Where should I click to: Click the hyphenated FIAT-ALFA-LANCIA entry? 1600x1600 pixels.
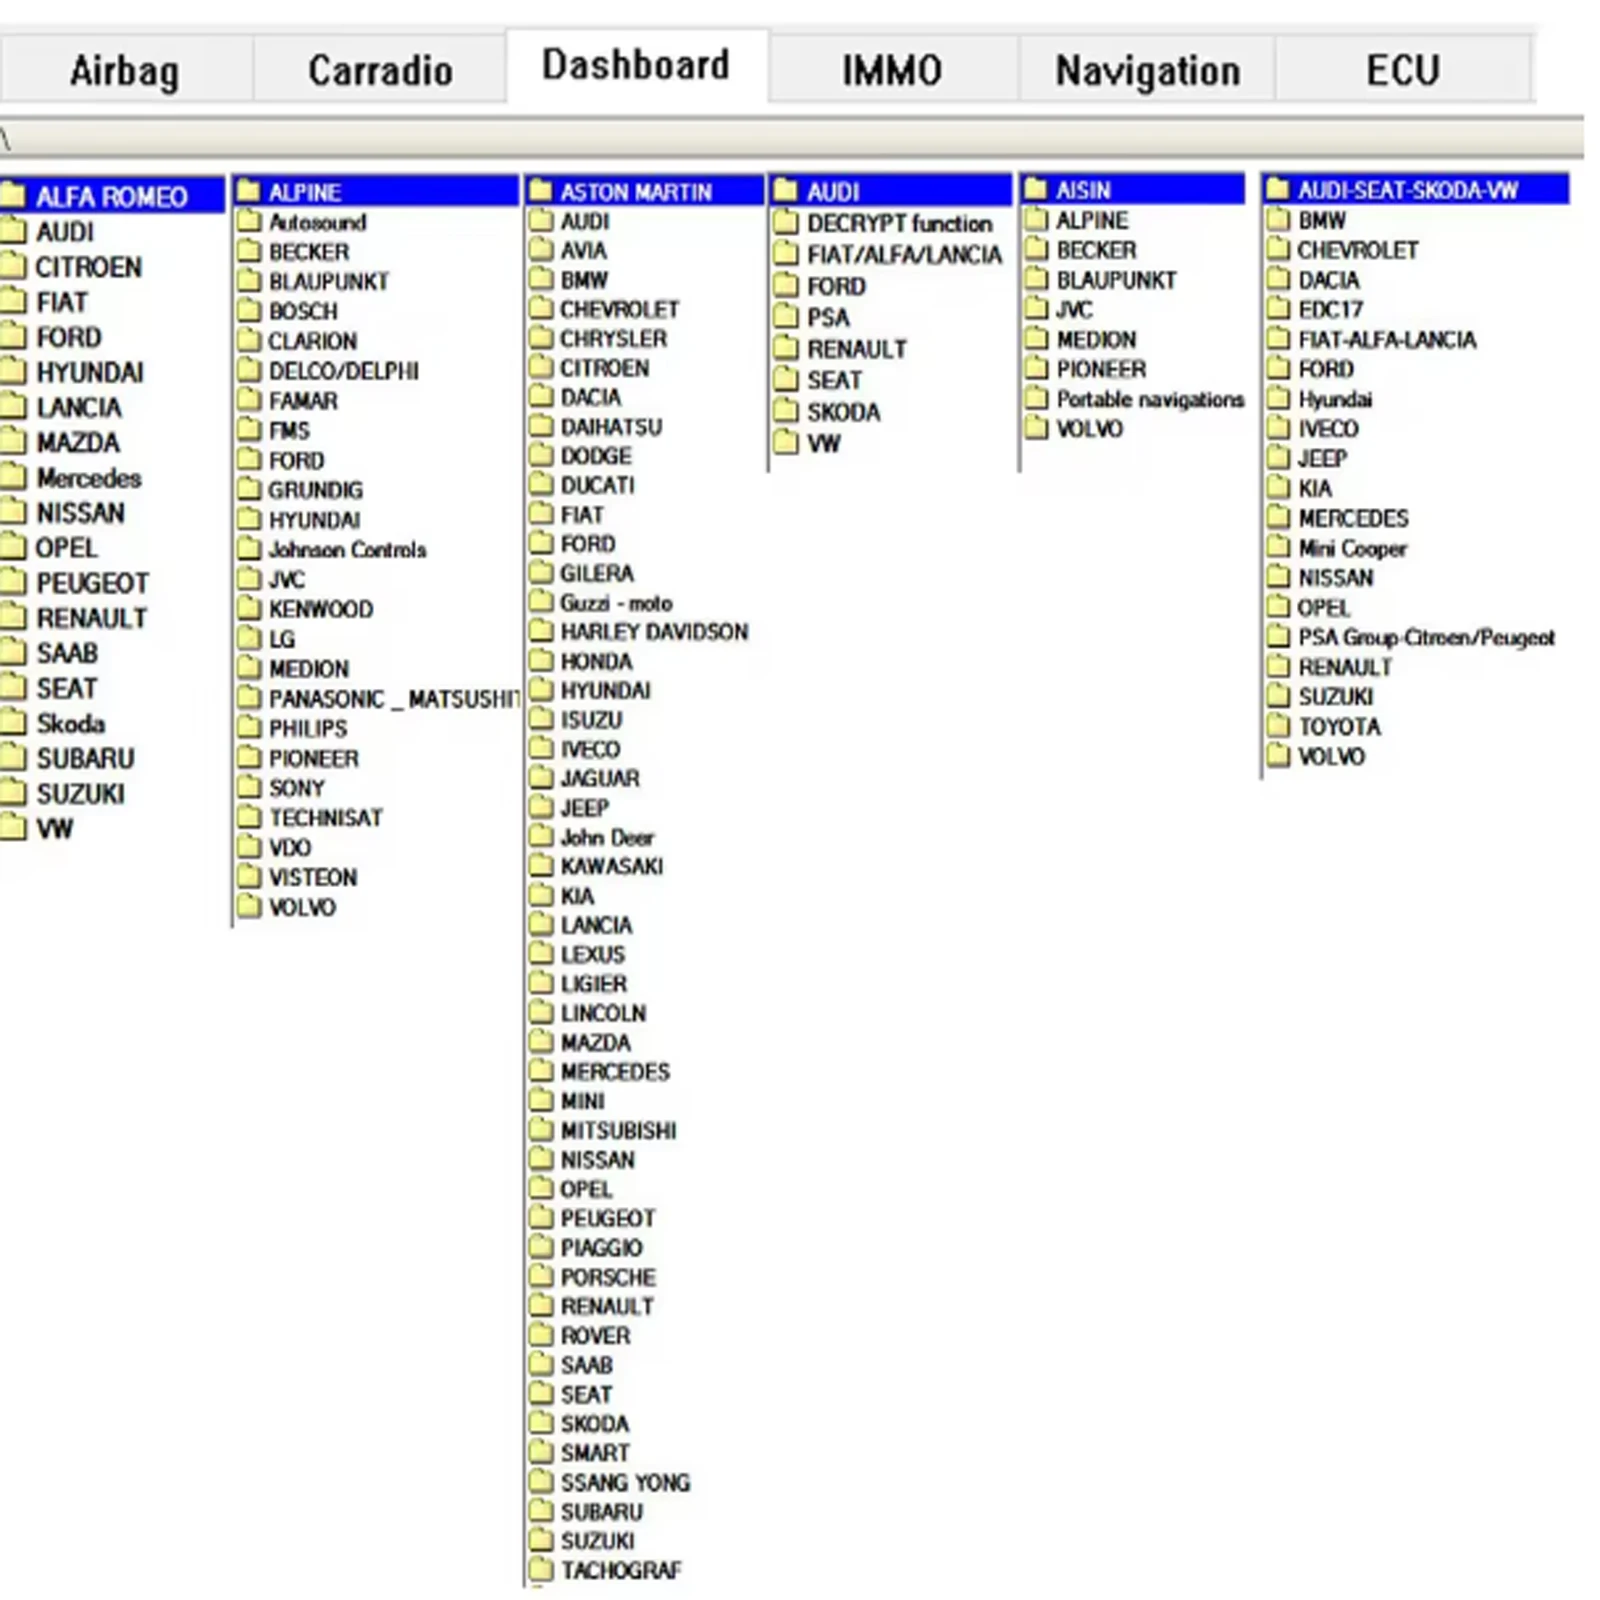[x=1387, y=339]
